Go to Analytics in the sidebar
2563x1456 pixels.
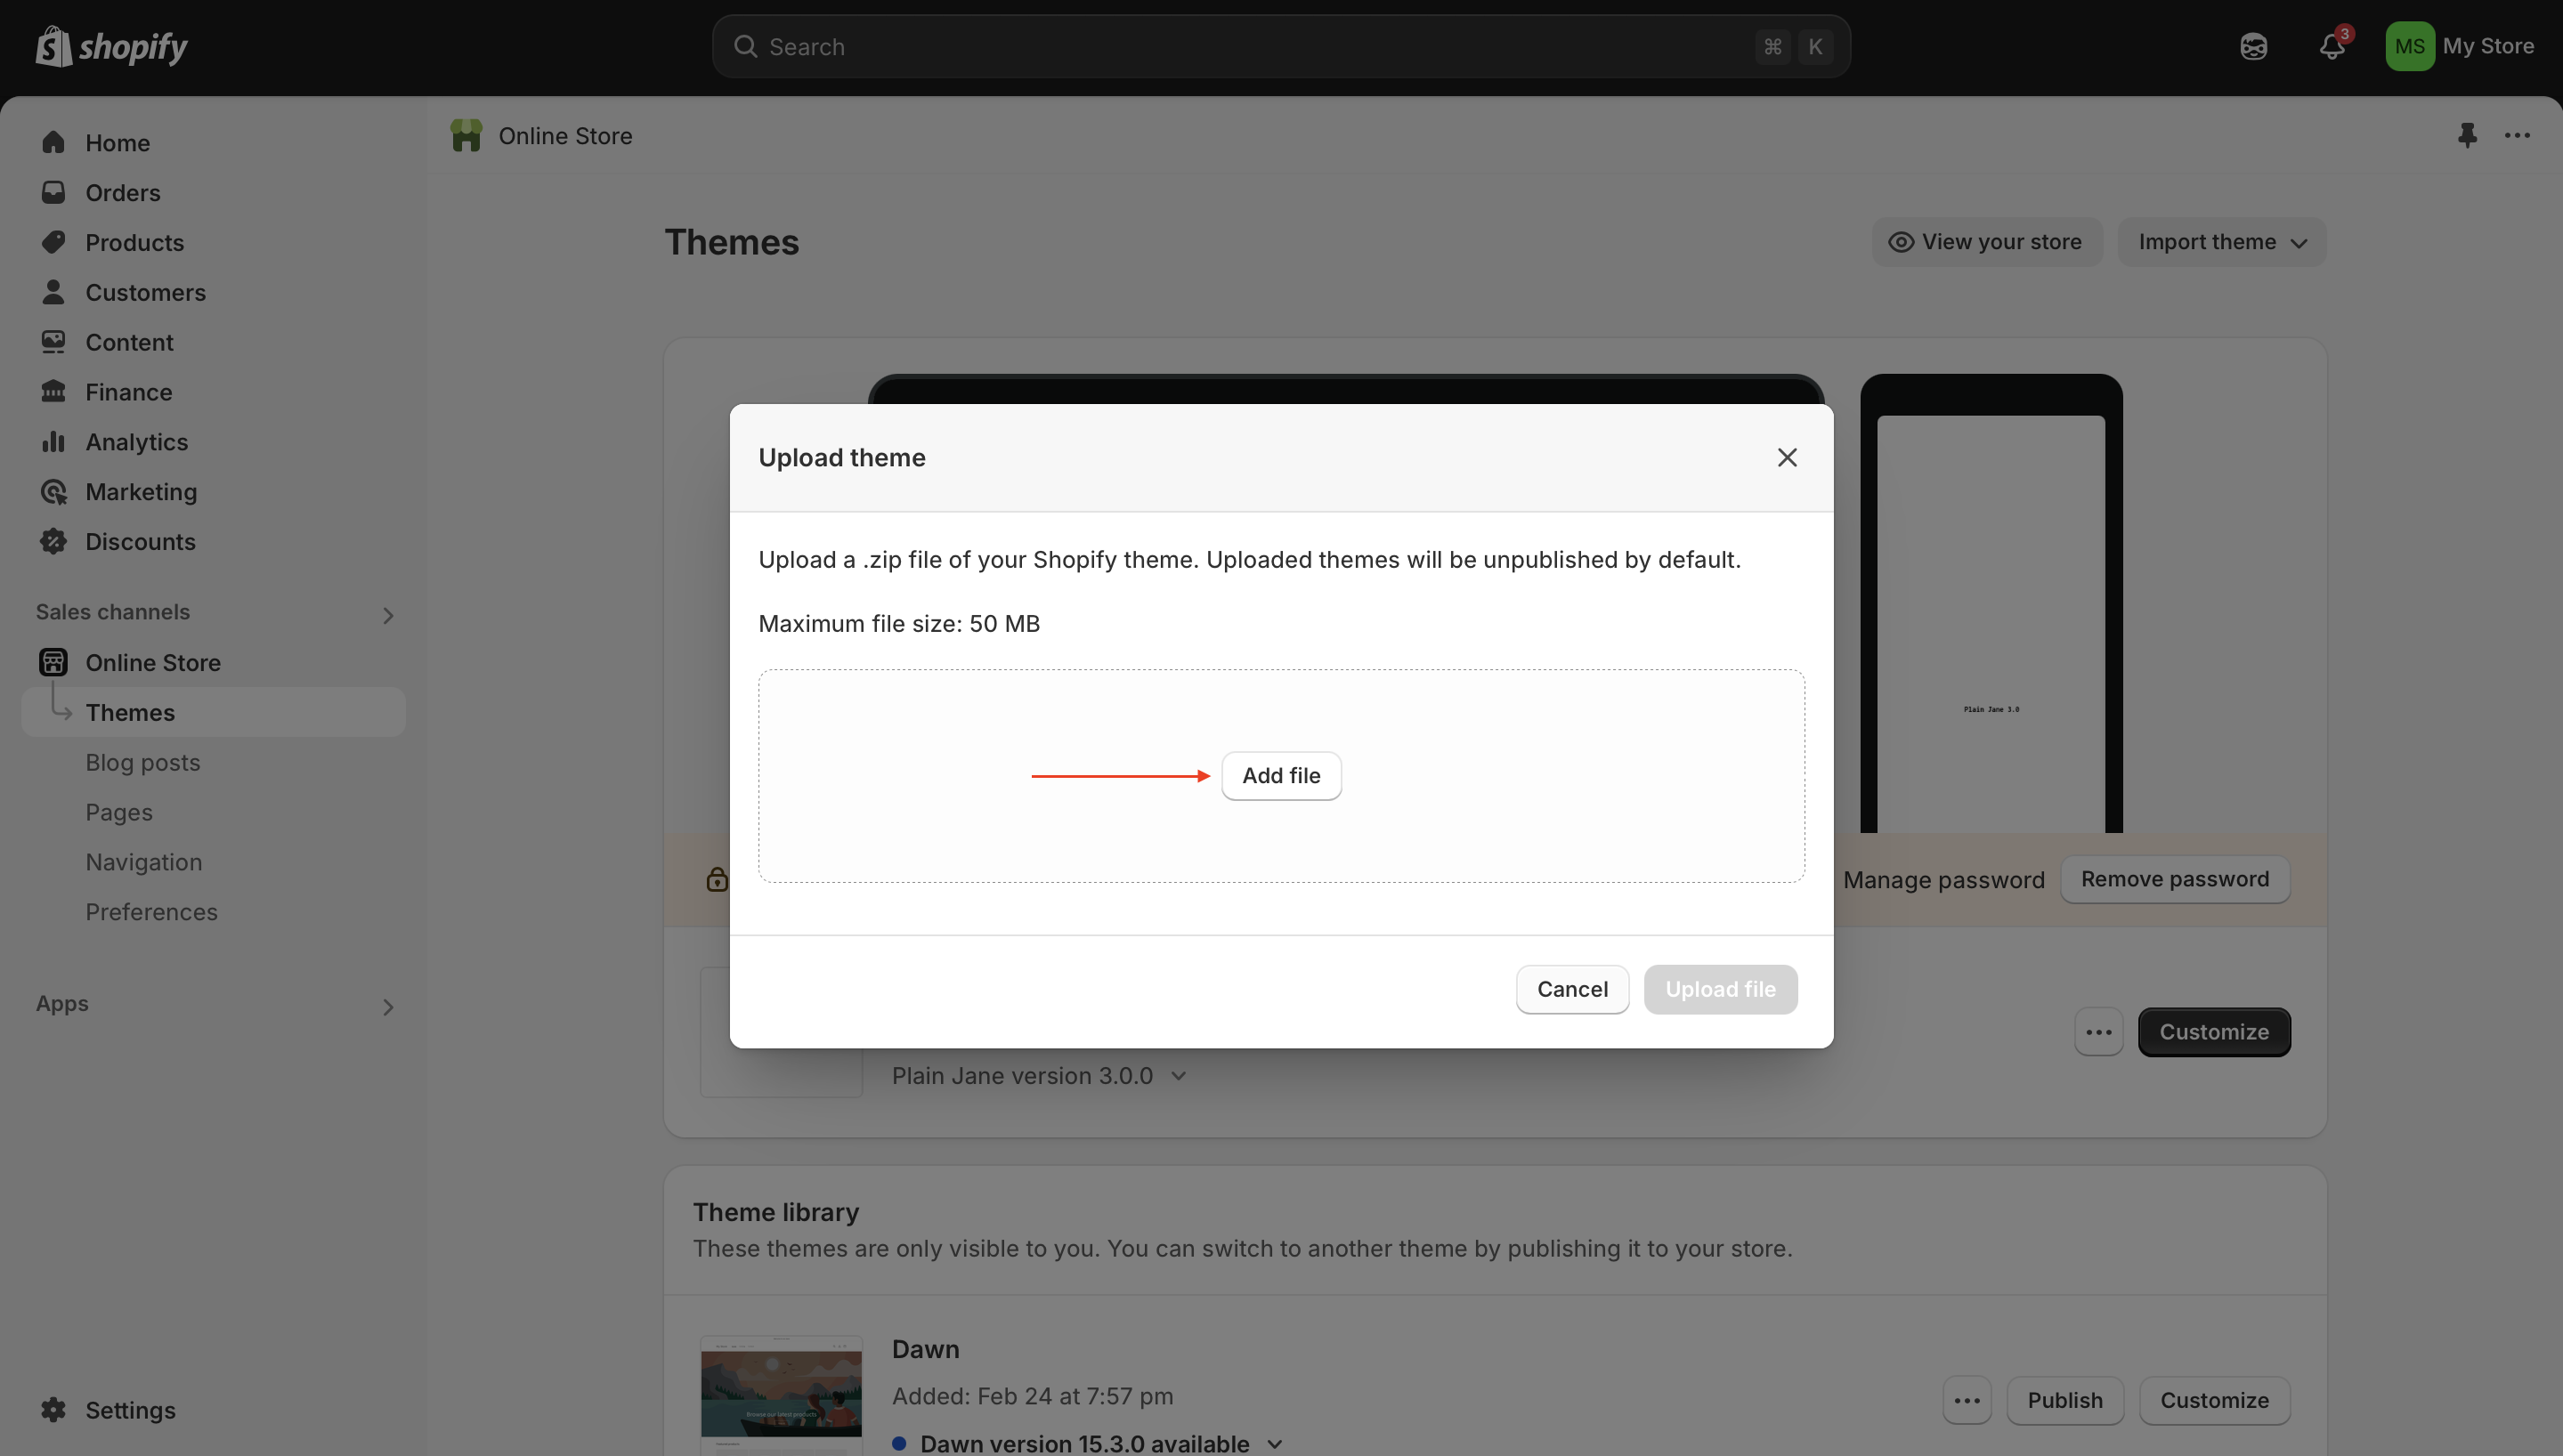point(136,442)
